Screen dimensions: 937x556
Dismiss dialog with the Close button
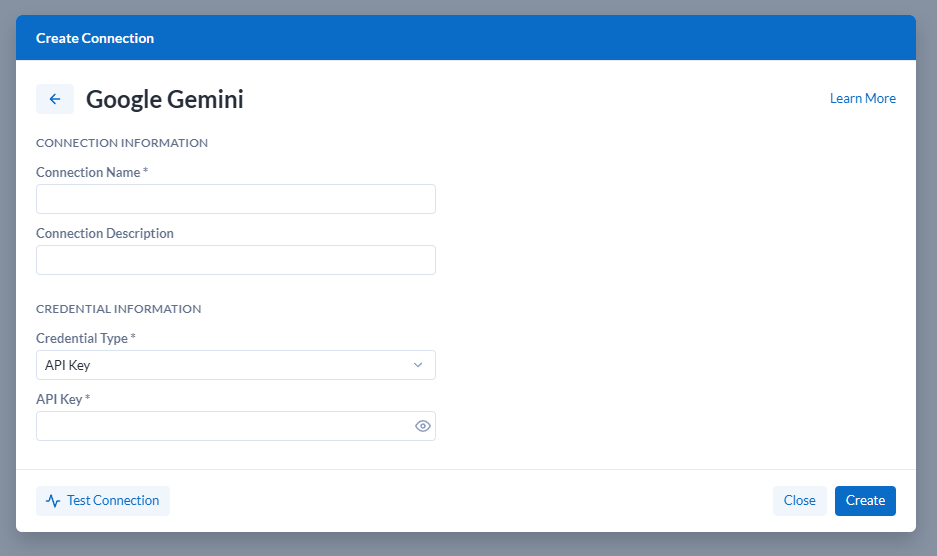pos(800,501)
